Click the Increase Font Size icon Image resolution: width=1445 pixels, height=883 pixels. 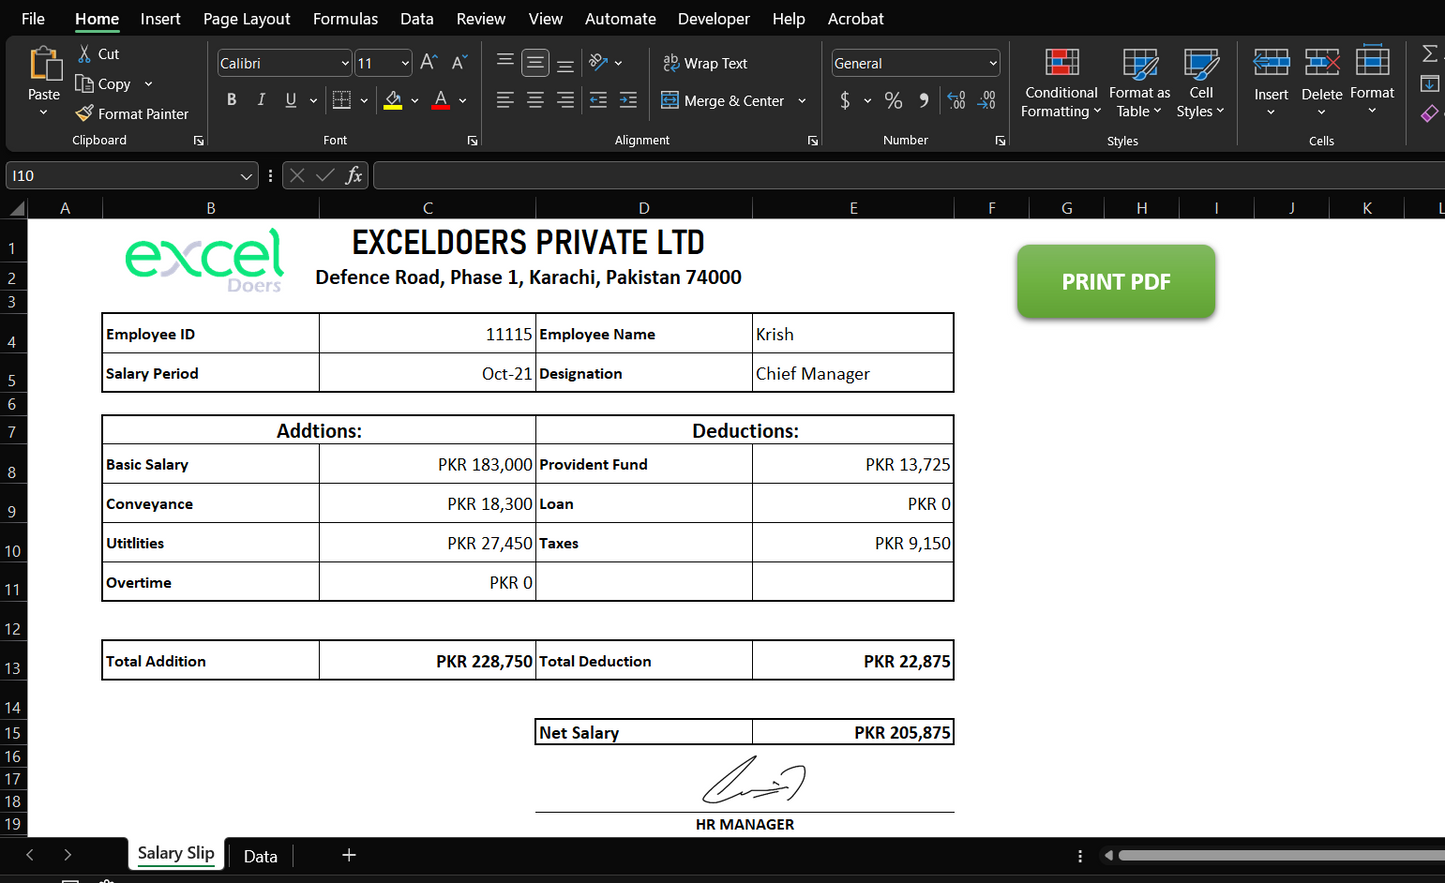tap(428, 63)
